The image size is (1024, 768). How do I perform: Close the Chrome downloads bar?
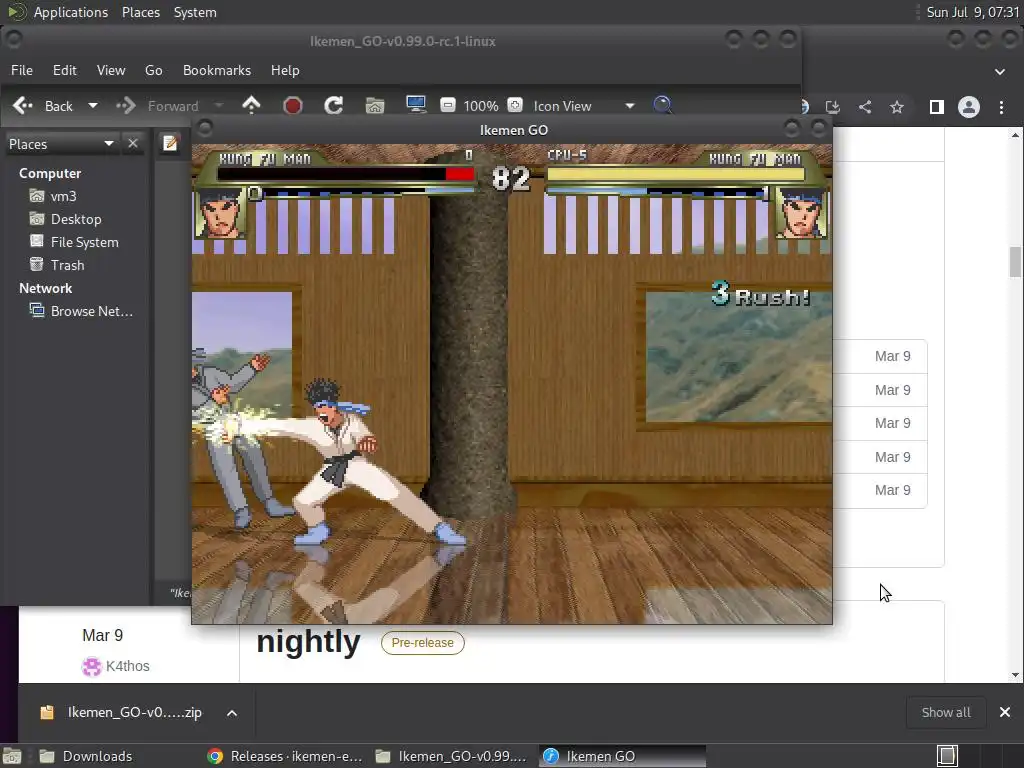(x=1004, y=712)
